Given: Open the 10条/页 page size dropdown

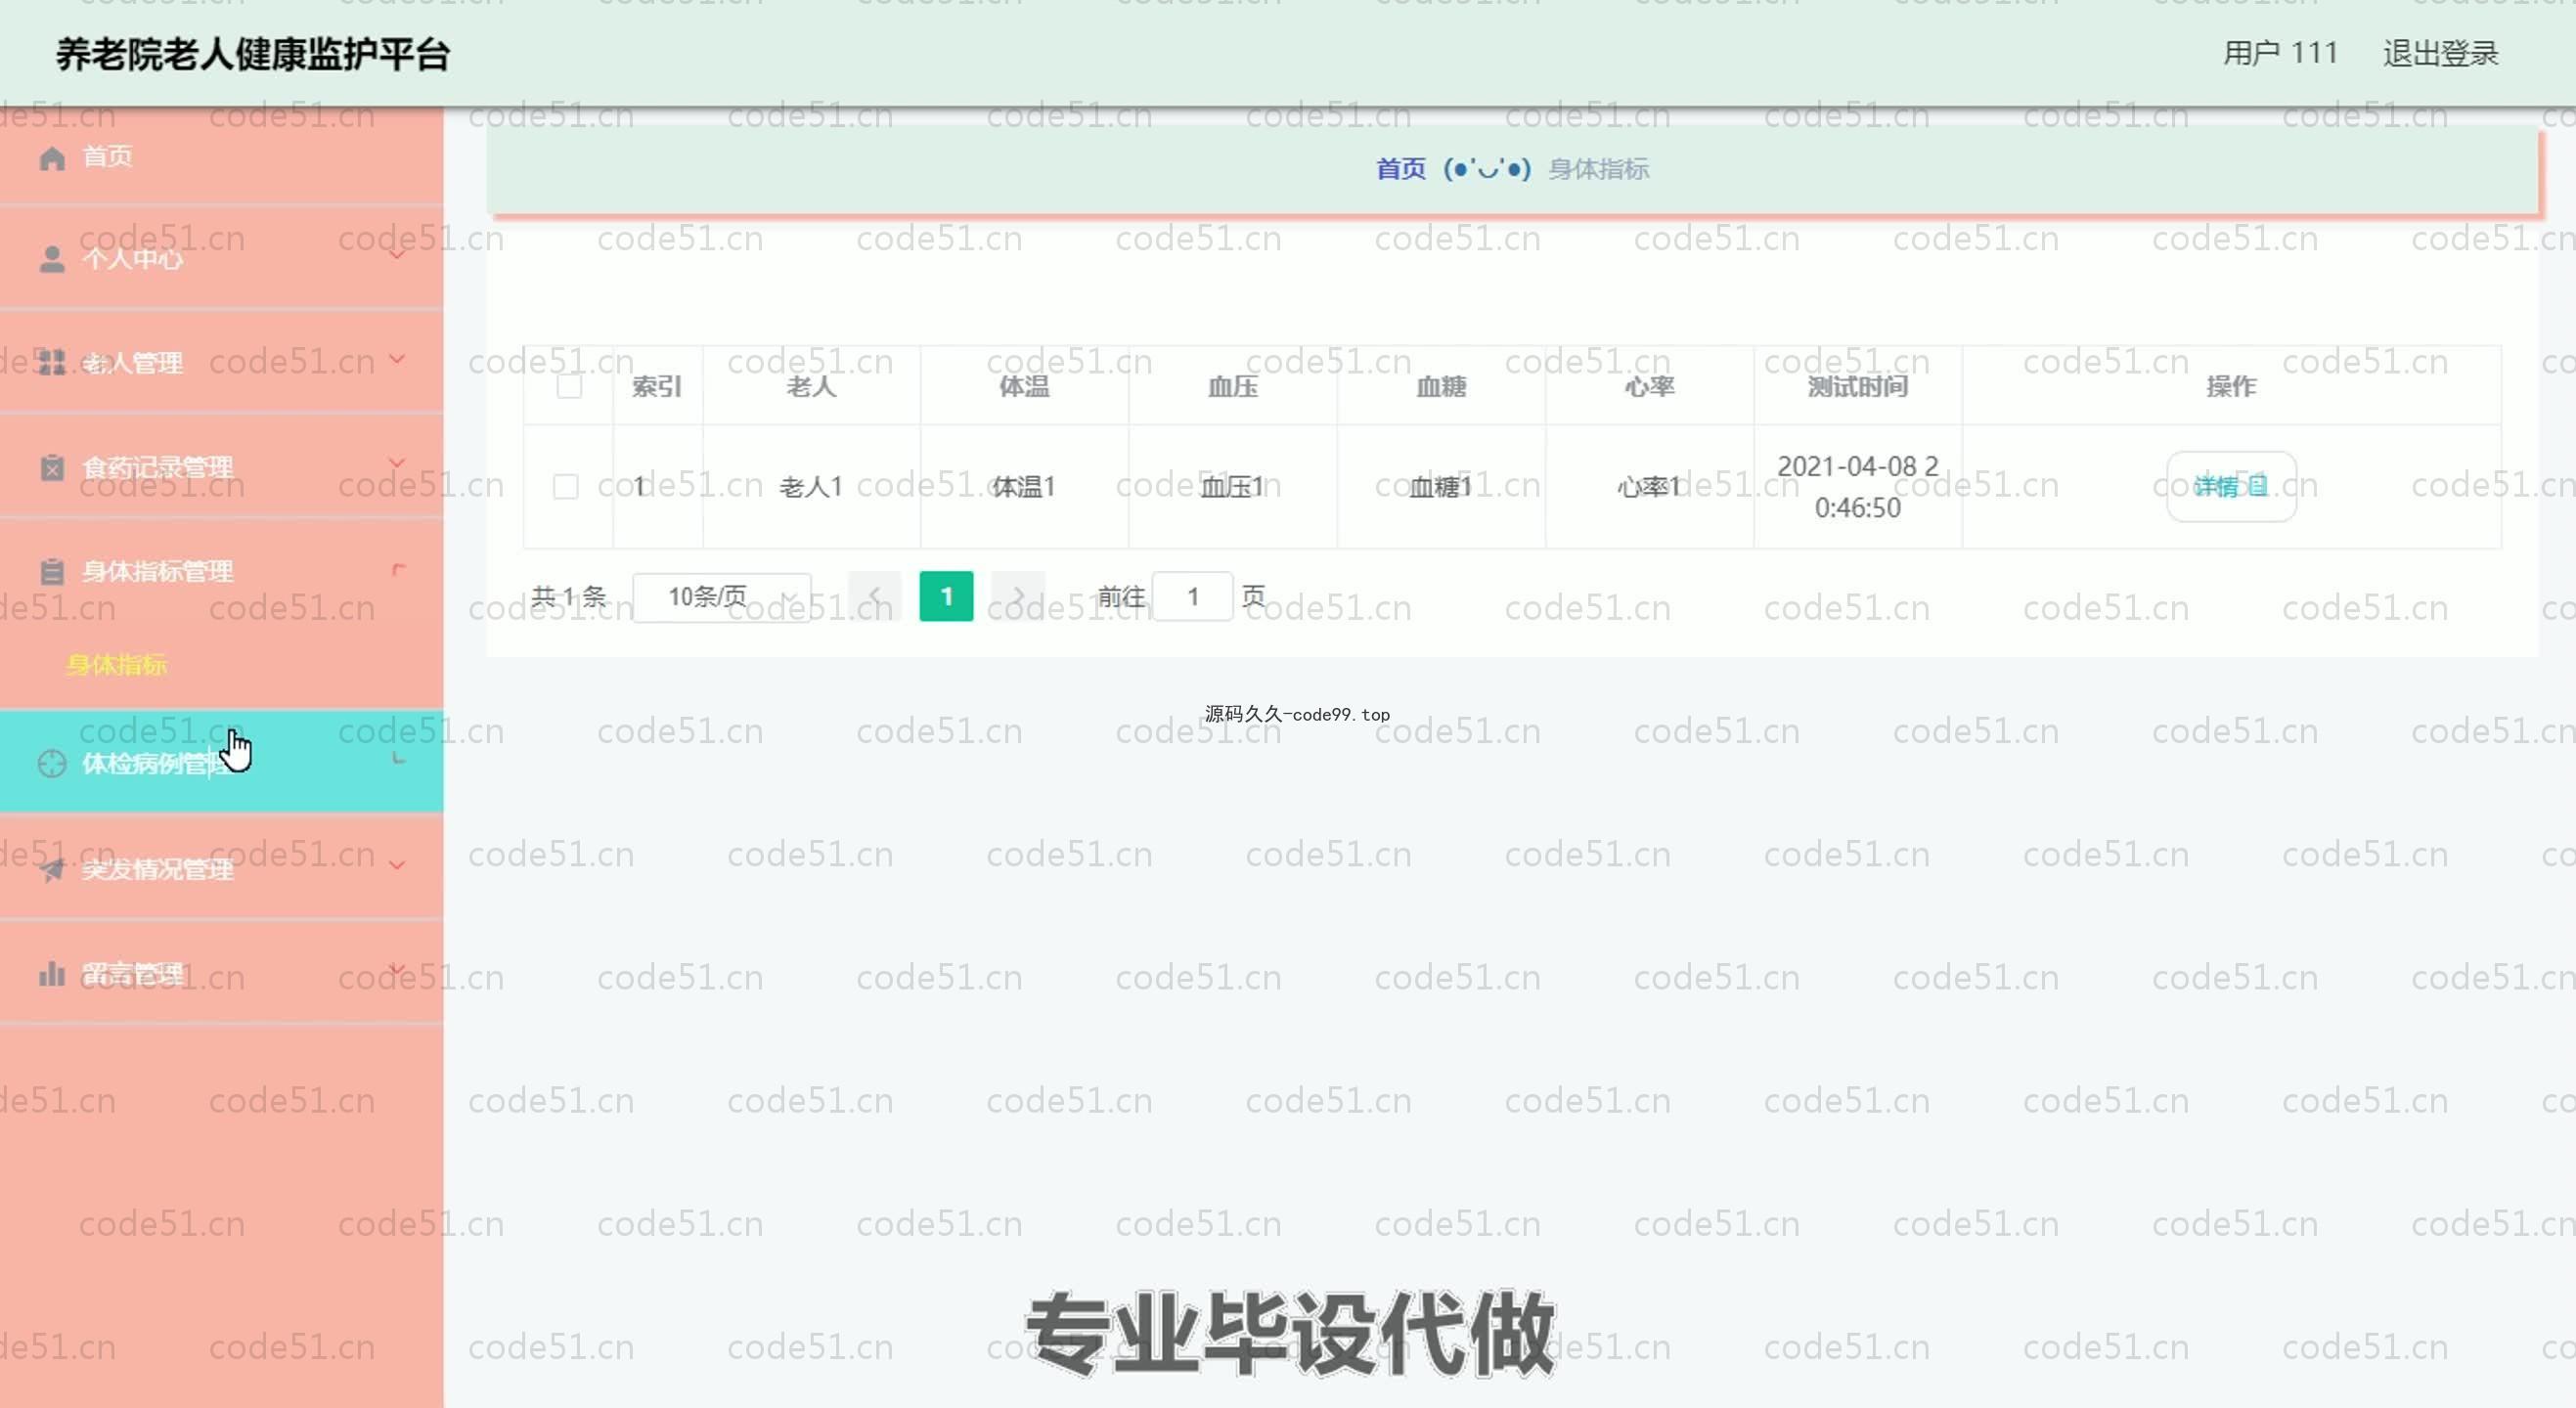Looking at the screenshot, I should click(722, 597).
